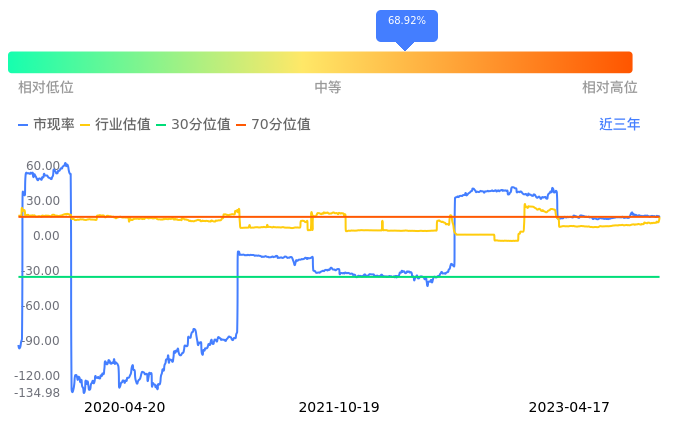Select the 2020-04-20 date on x-axis
Image resolution: width=686 pixels, height=442 pixels.
coord(124,408)
